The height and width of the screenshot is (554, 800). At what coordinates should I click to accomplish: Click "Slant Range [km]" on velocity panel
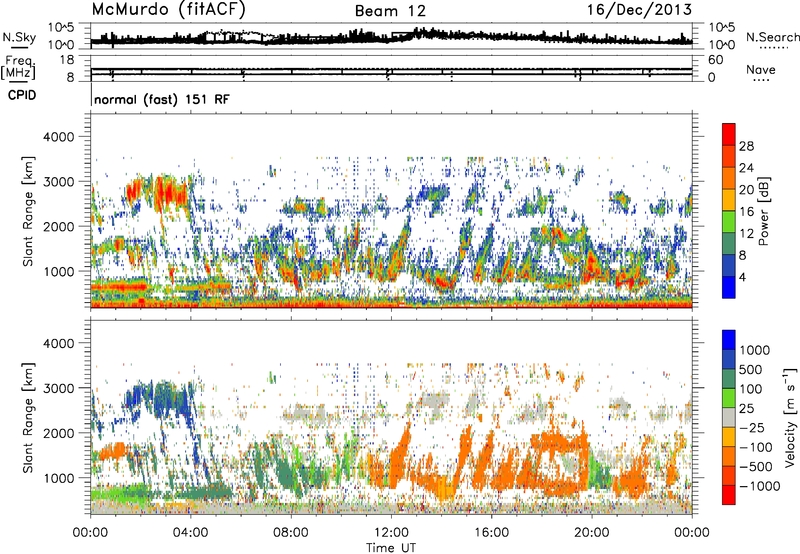pos(28,417)
